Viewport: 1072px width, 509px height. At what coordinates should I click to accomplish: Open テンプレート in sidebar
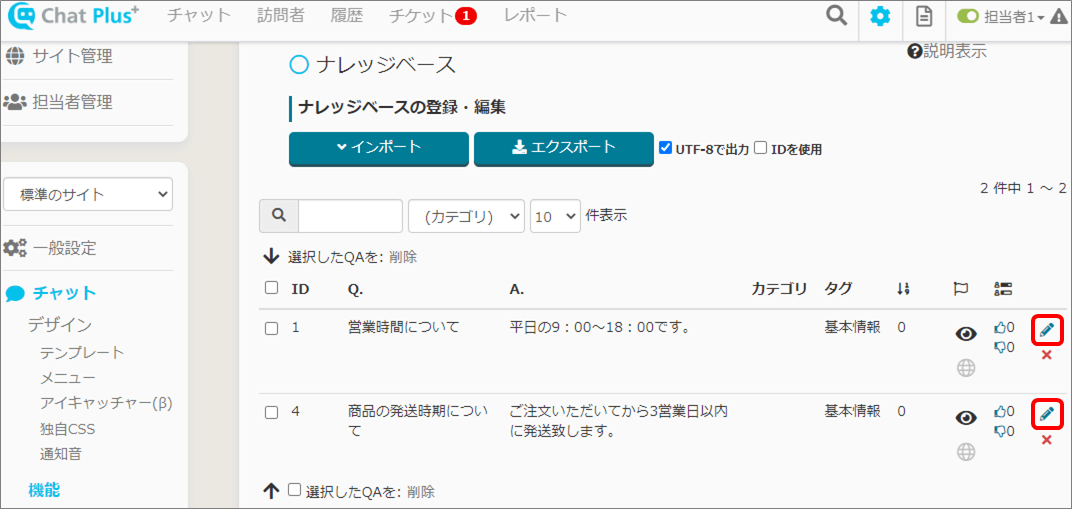tap(82, 353)
